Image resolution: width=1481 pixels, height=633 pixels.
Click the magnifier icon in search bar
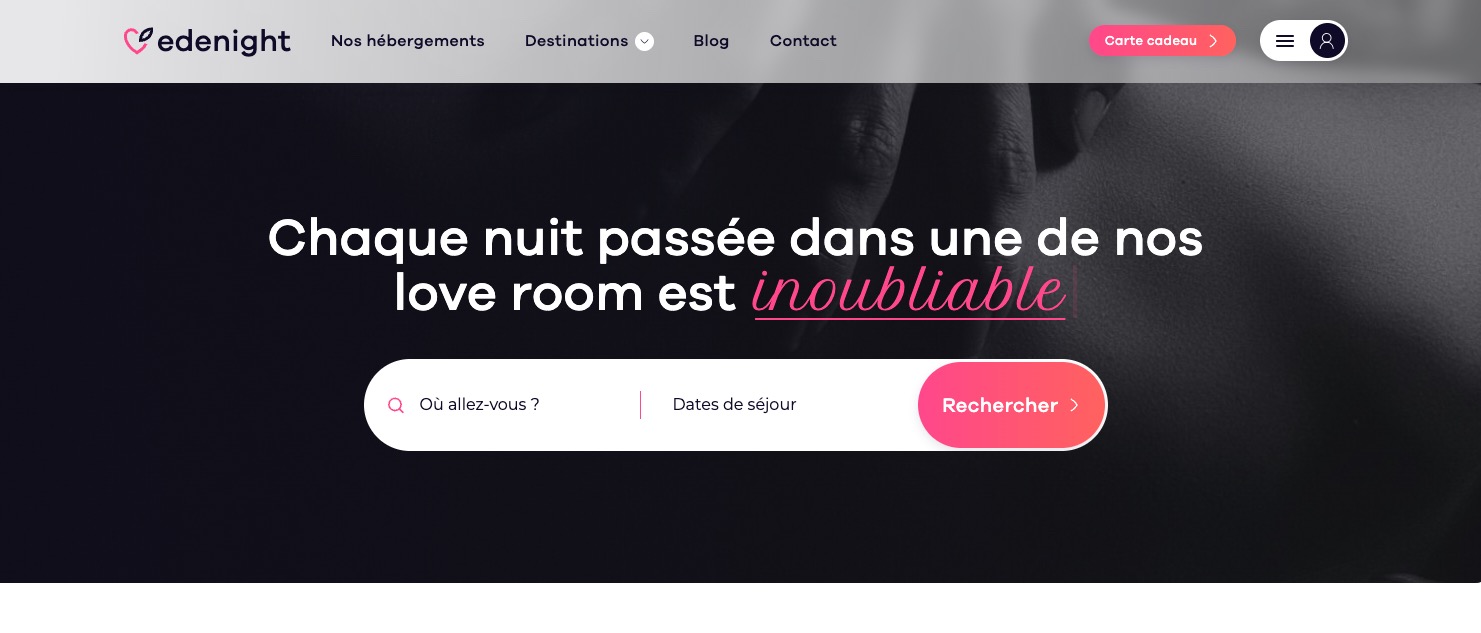[x=396, y=405]
